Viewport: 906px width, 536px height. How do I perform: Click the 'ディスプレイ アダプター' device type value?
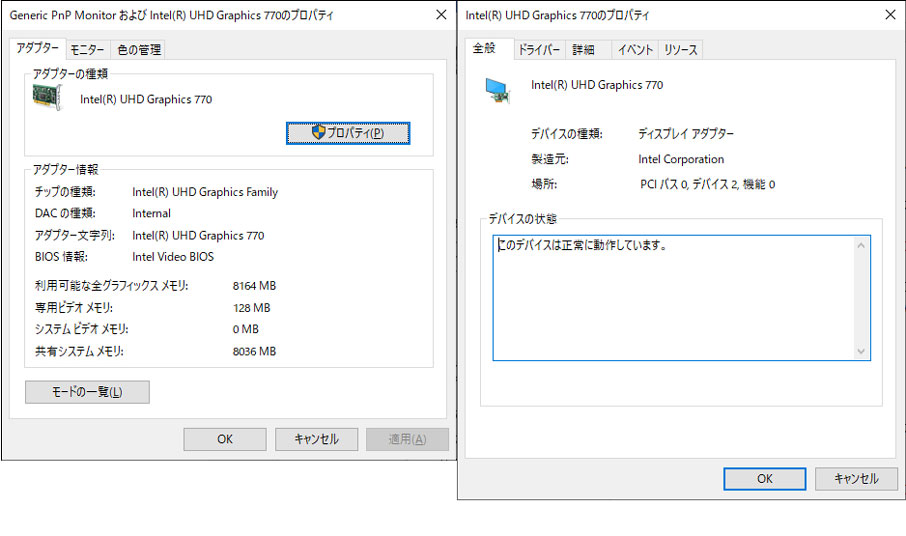(686, 133)
